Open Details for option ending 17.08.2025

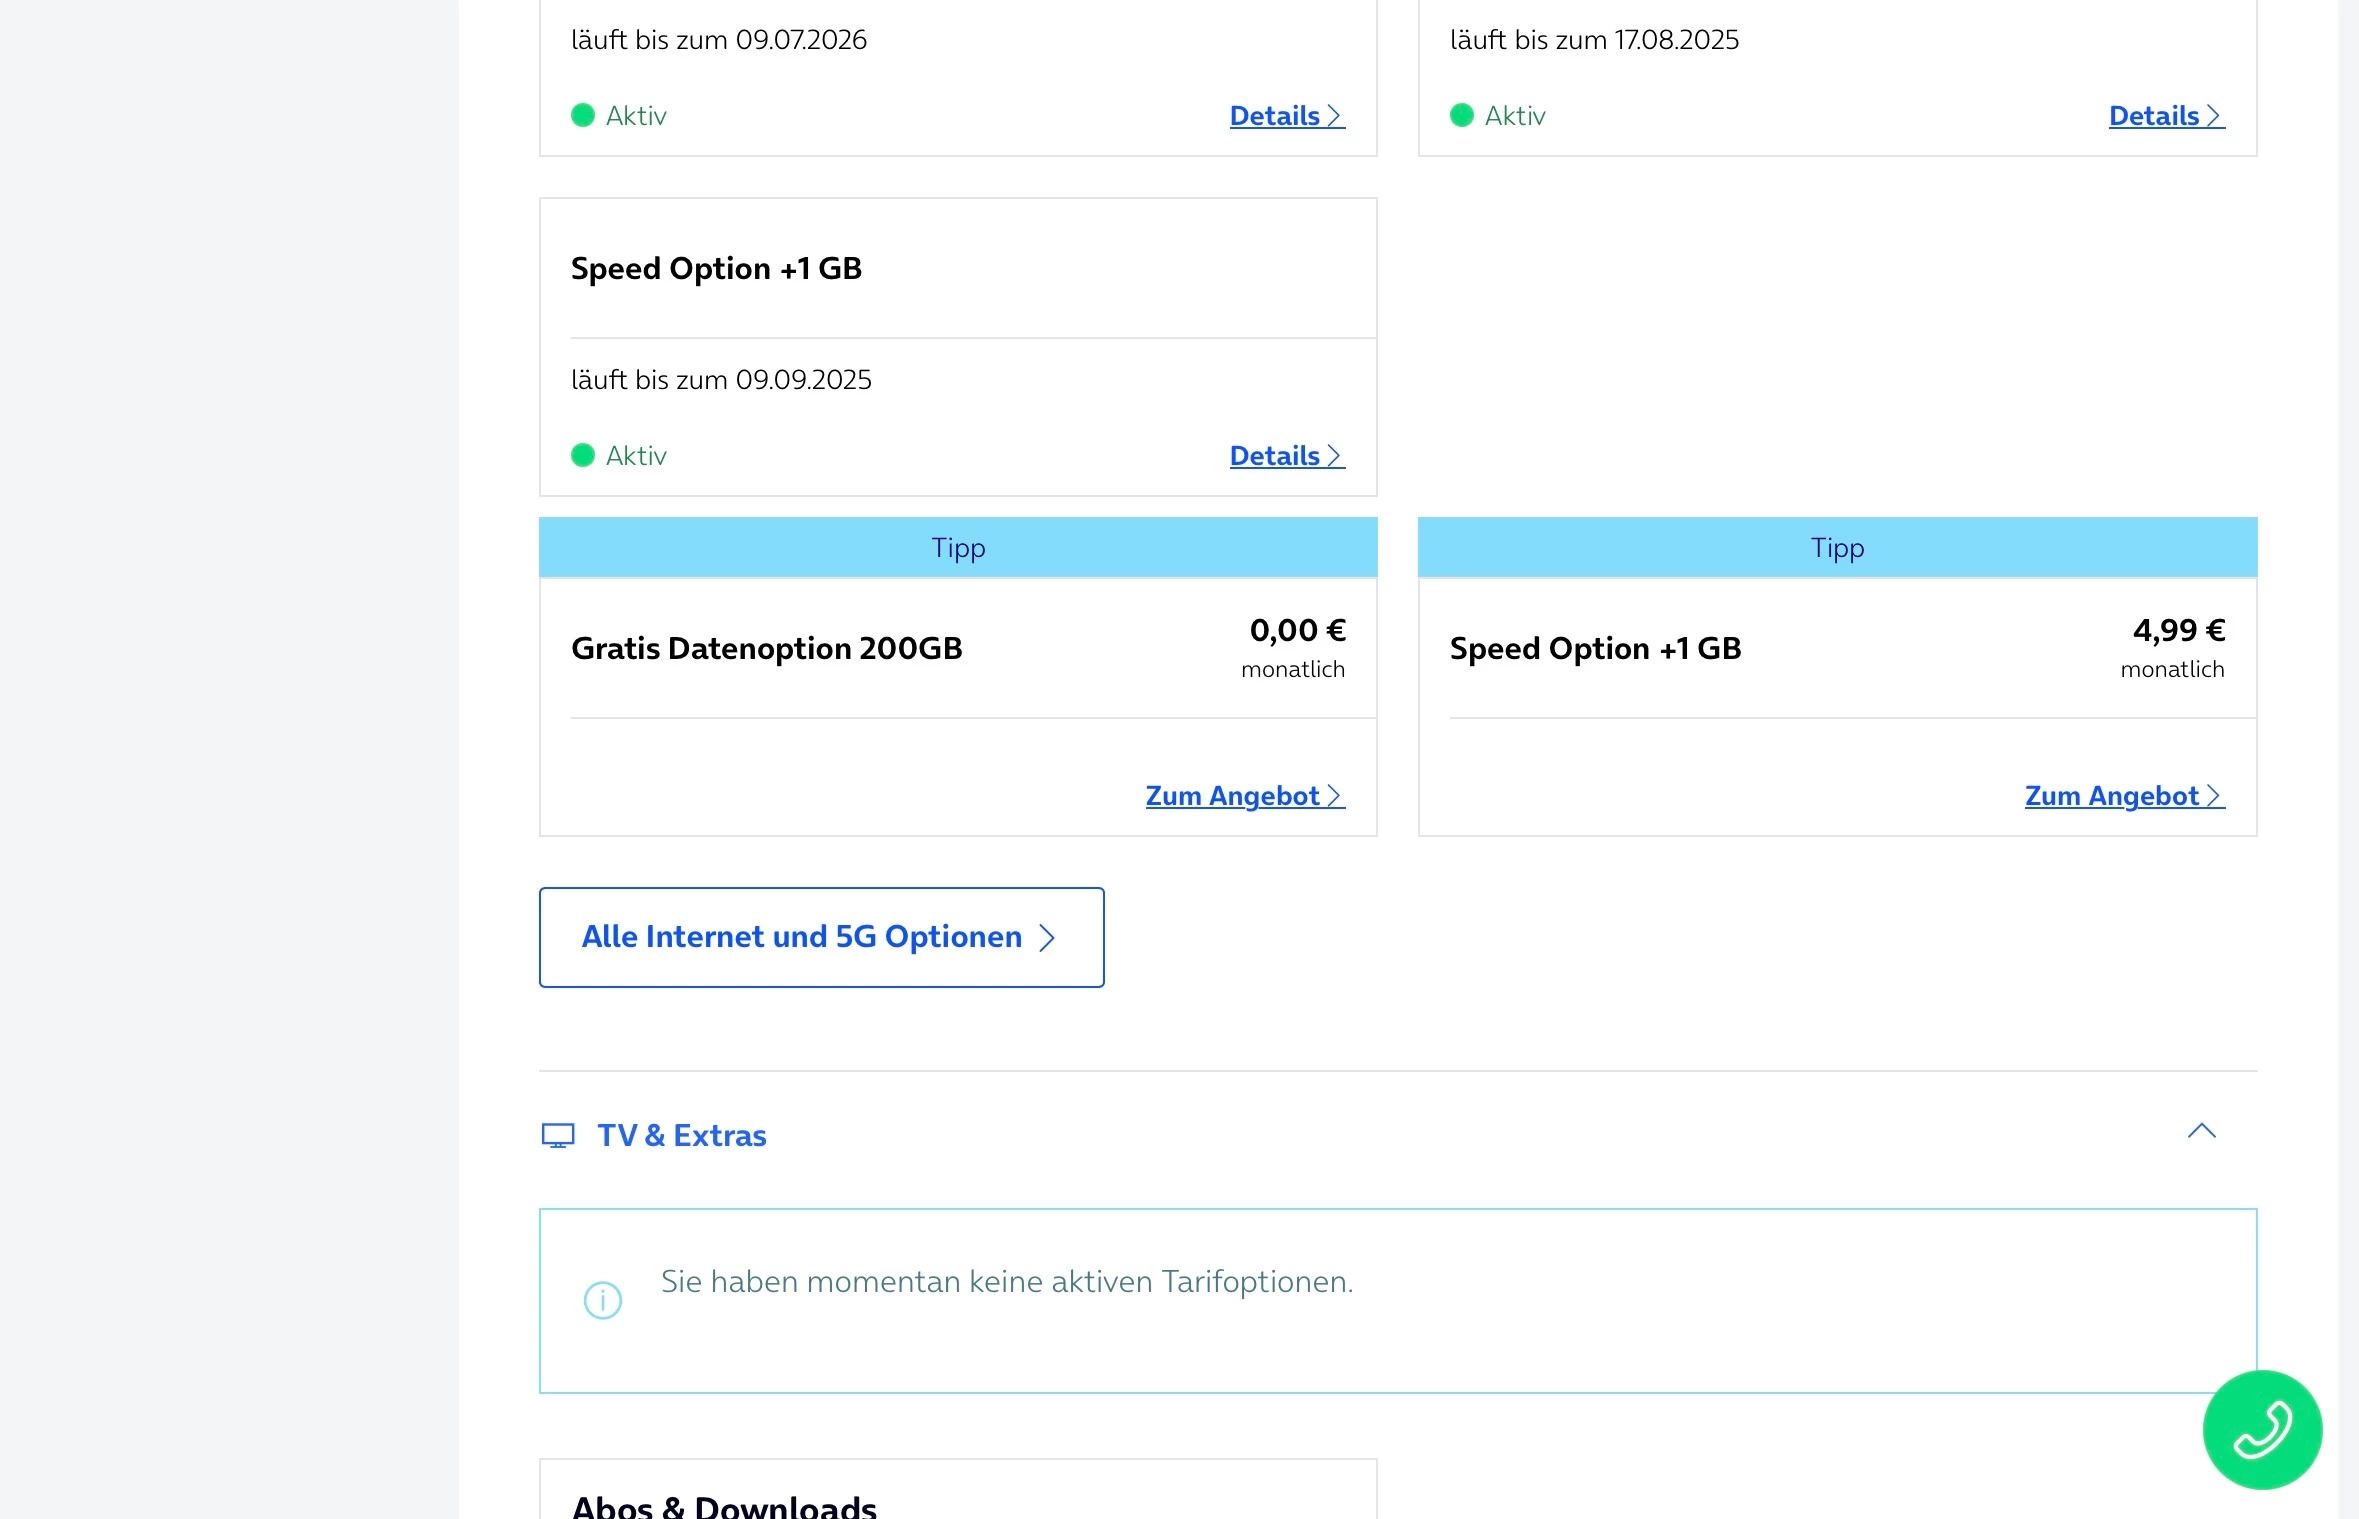click(x=2166, y=116)
